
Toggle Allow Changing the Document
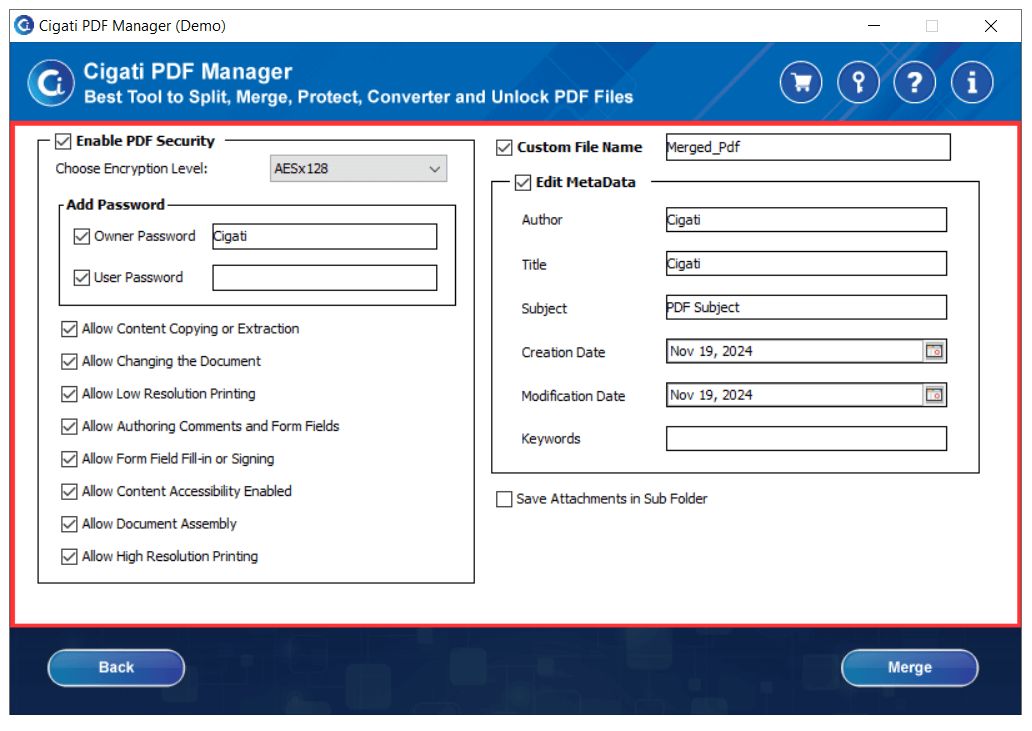69,361
